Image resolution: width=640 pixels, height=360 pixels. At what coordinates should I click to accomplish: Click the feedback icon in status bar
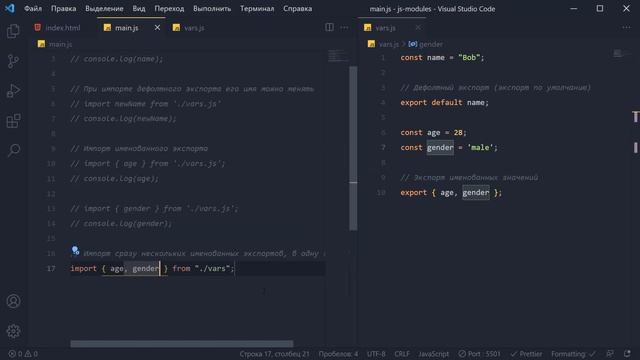[x=610, y=354]
